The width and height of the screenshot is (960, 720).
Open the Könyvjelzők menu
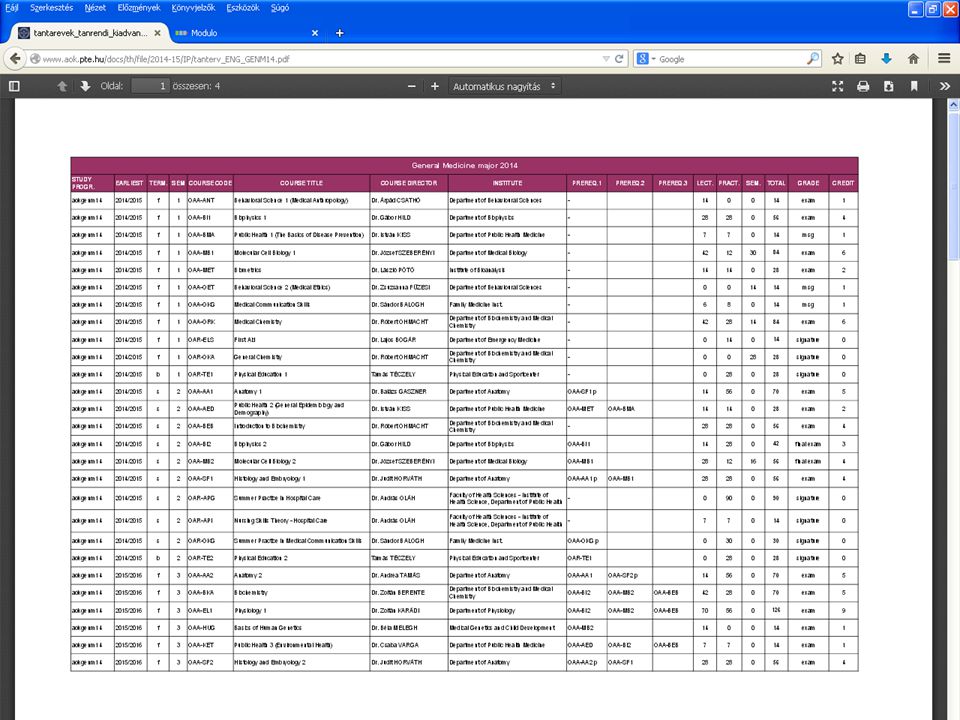pos(193,8)
